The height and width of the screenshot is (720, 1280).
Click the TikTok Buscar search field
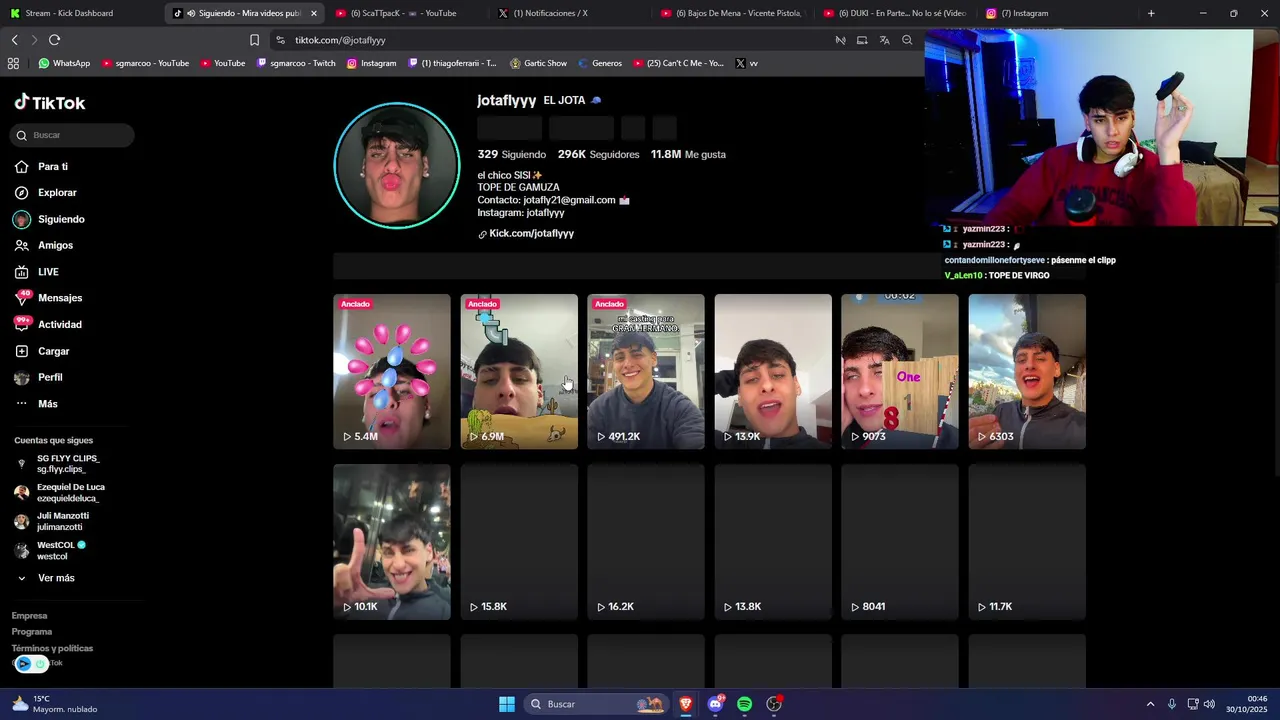(73, 135)
